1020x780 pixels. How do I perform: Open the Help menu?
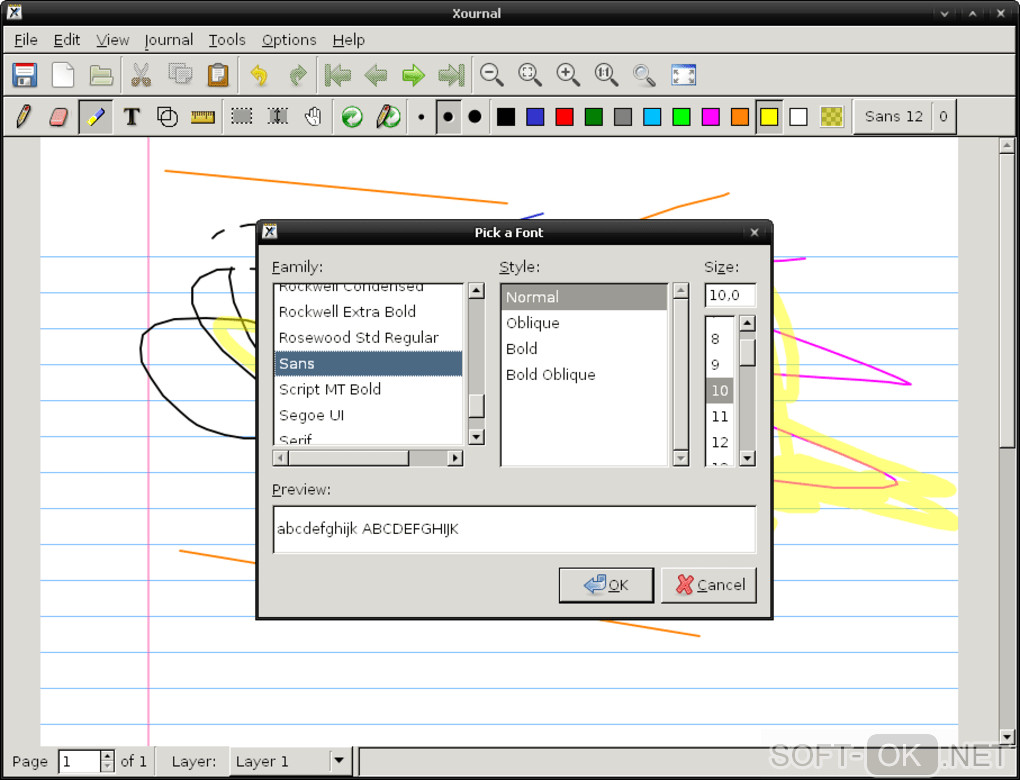click(x=349, y=40)
